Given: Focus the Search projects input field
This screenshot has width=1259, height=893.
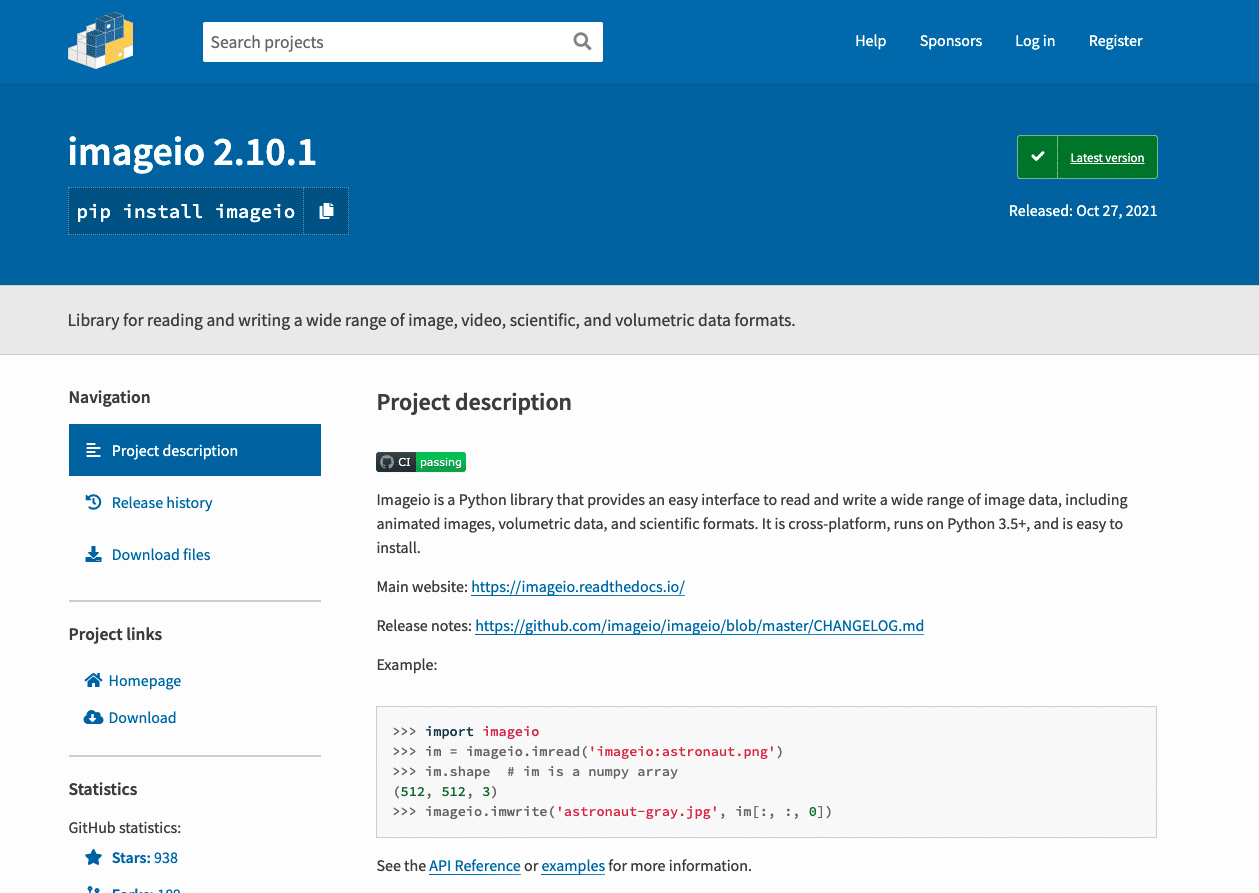Looking at the screenshot, I should pyautogui.click(x=385, y=42).
